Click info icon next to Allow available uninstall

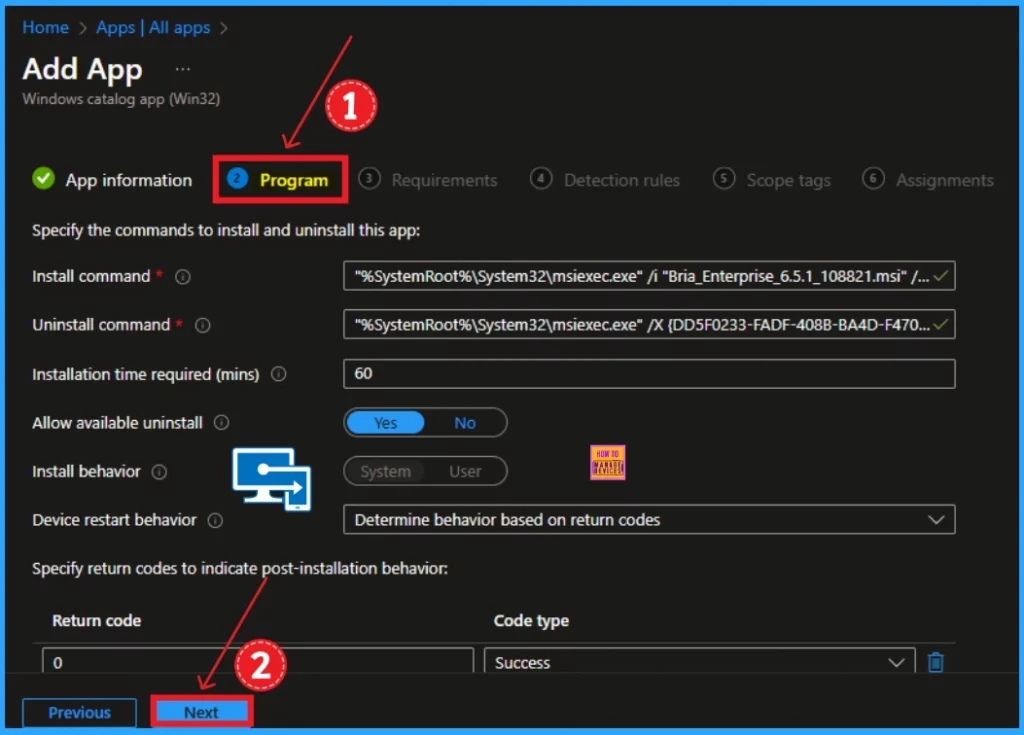(x=222, y=423)
